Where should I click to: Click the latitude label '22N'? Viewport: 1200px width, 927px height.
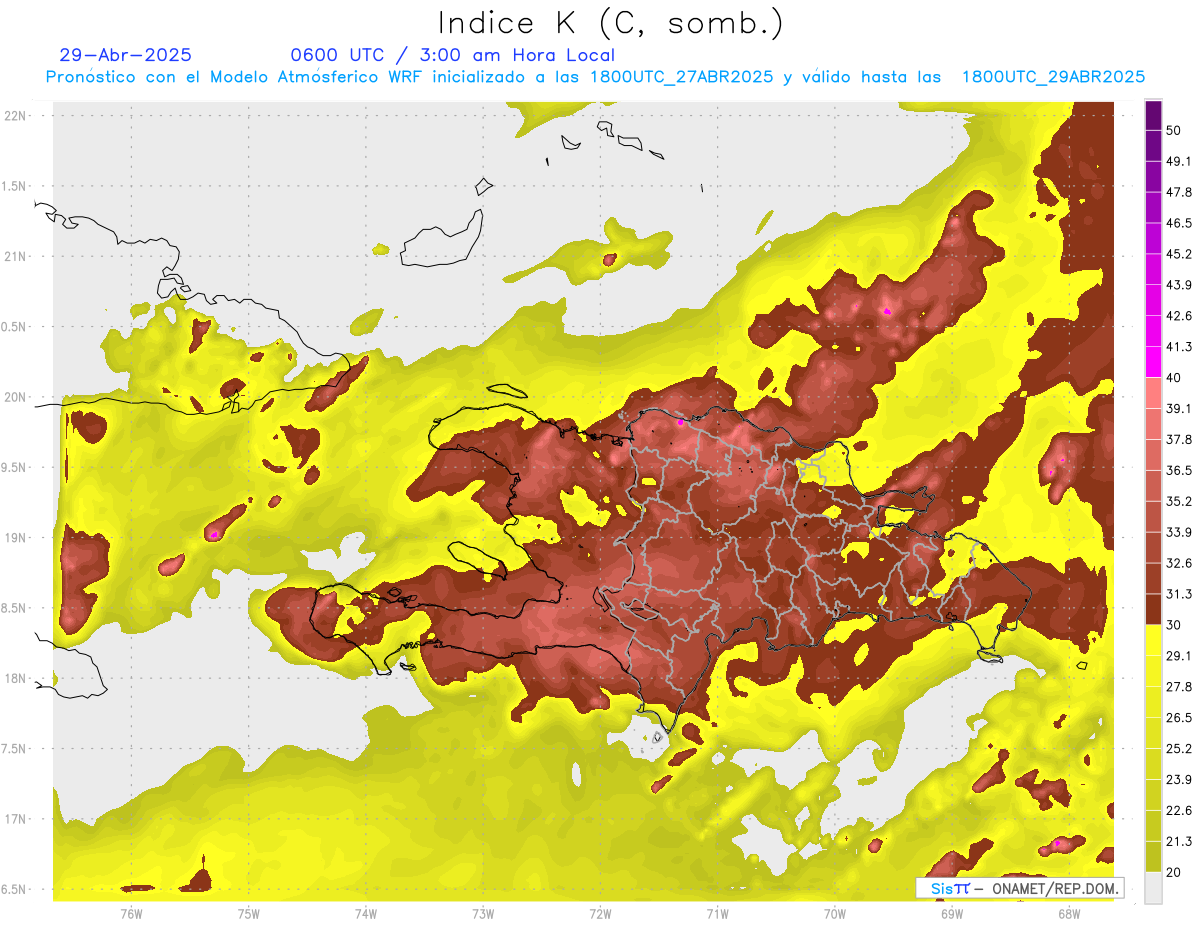pyautogui.click(x=16, y=115)
